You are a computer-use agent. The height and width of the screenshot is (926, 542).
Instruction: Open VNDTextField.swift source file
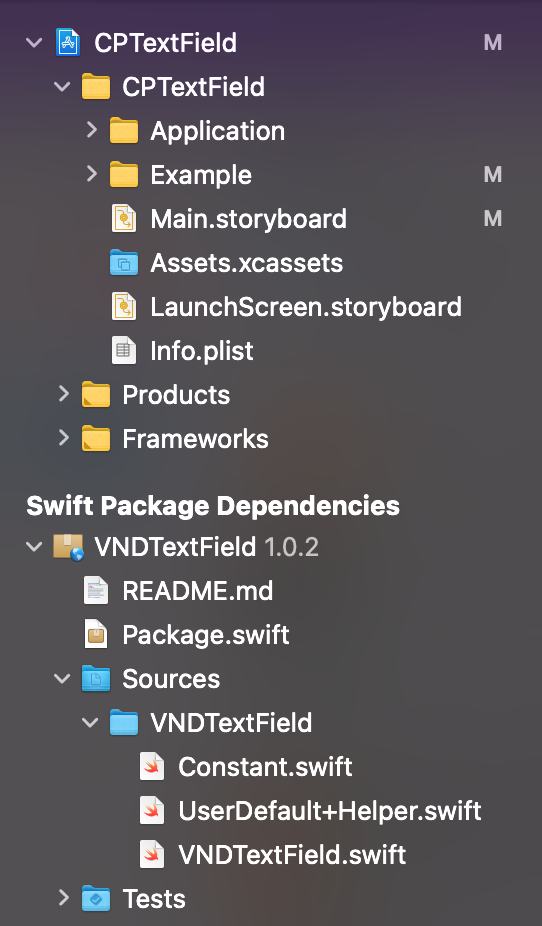(x=292, y=855)
